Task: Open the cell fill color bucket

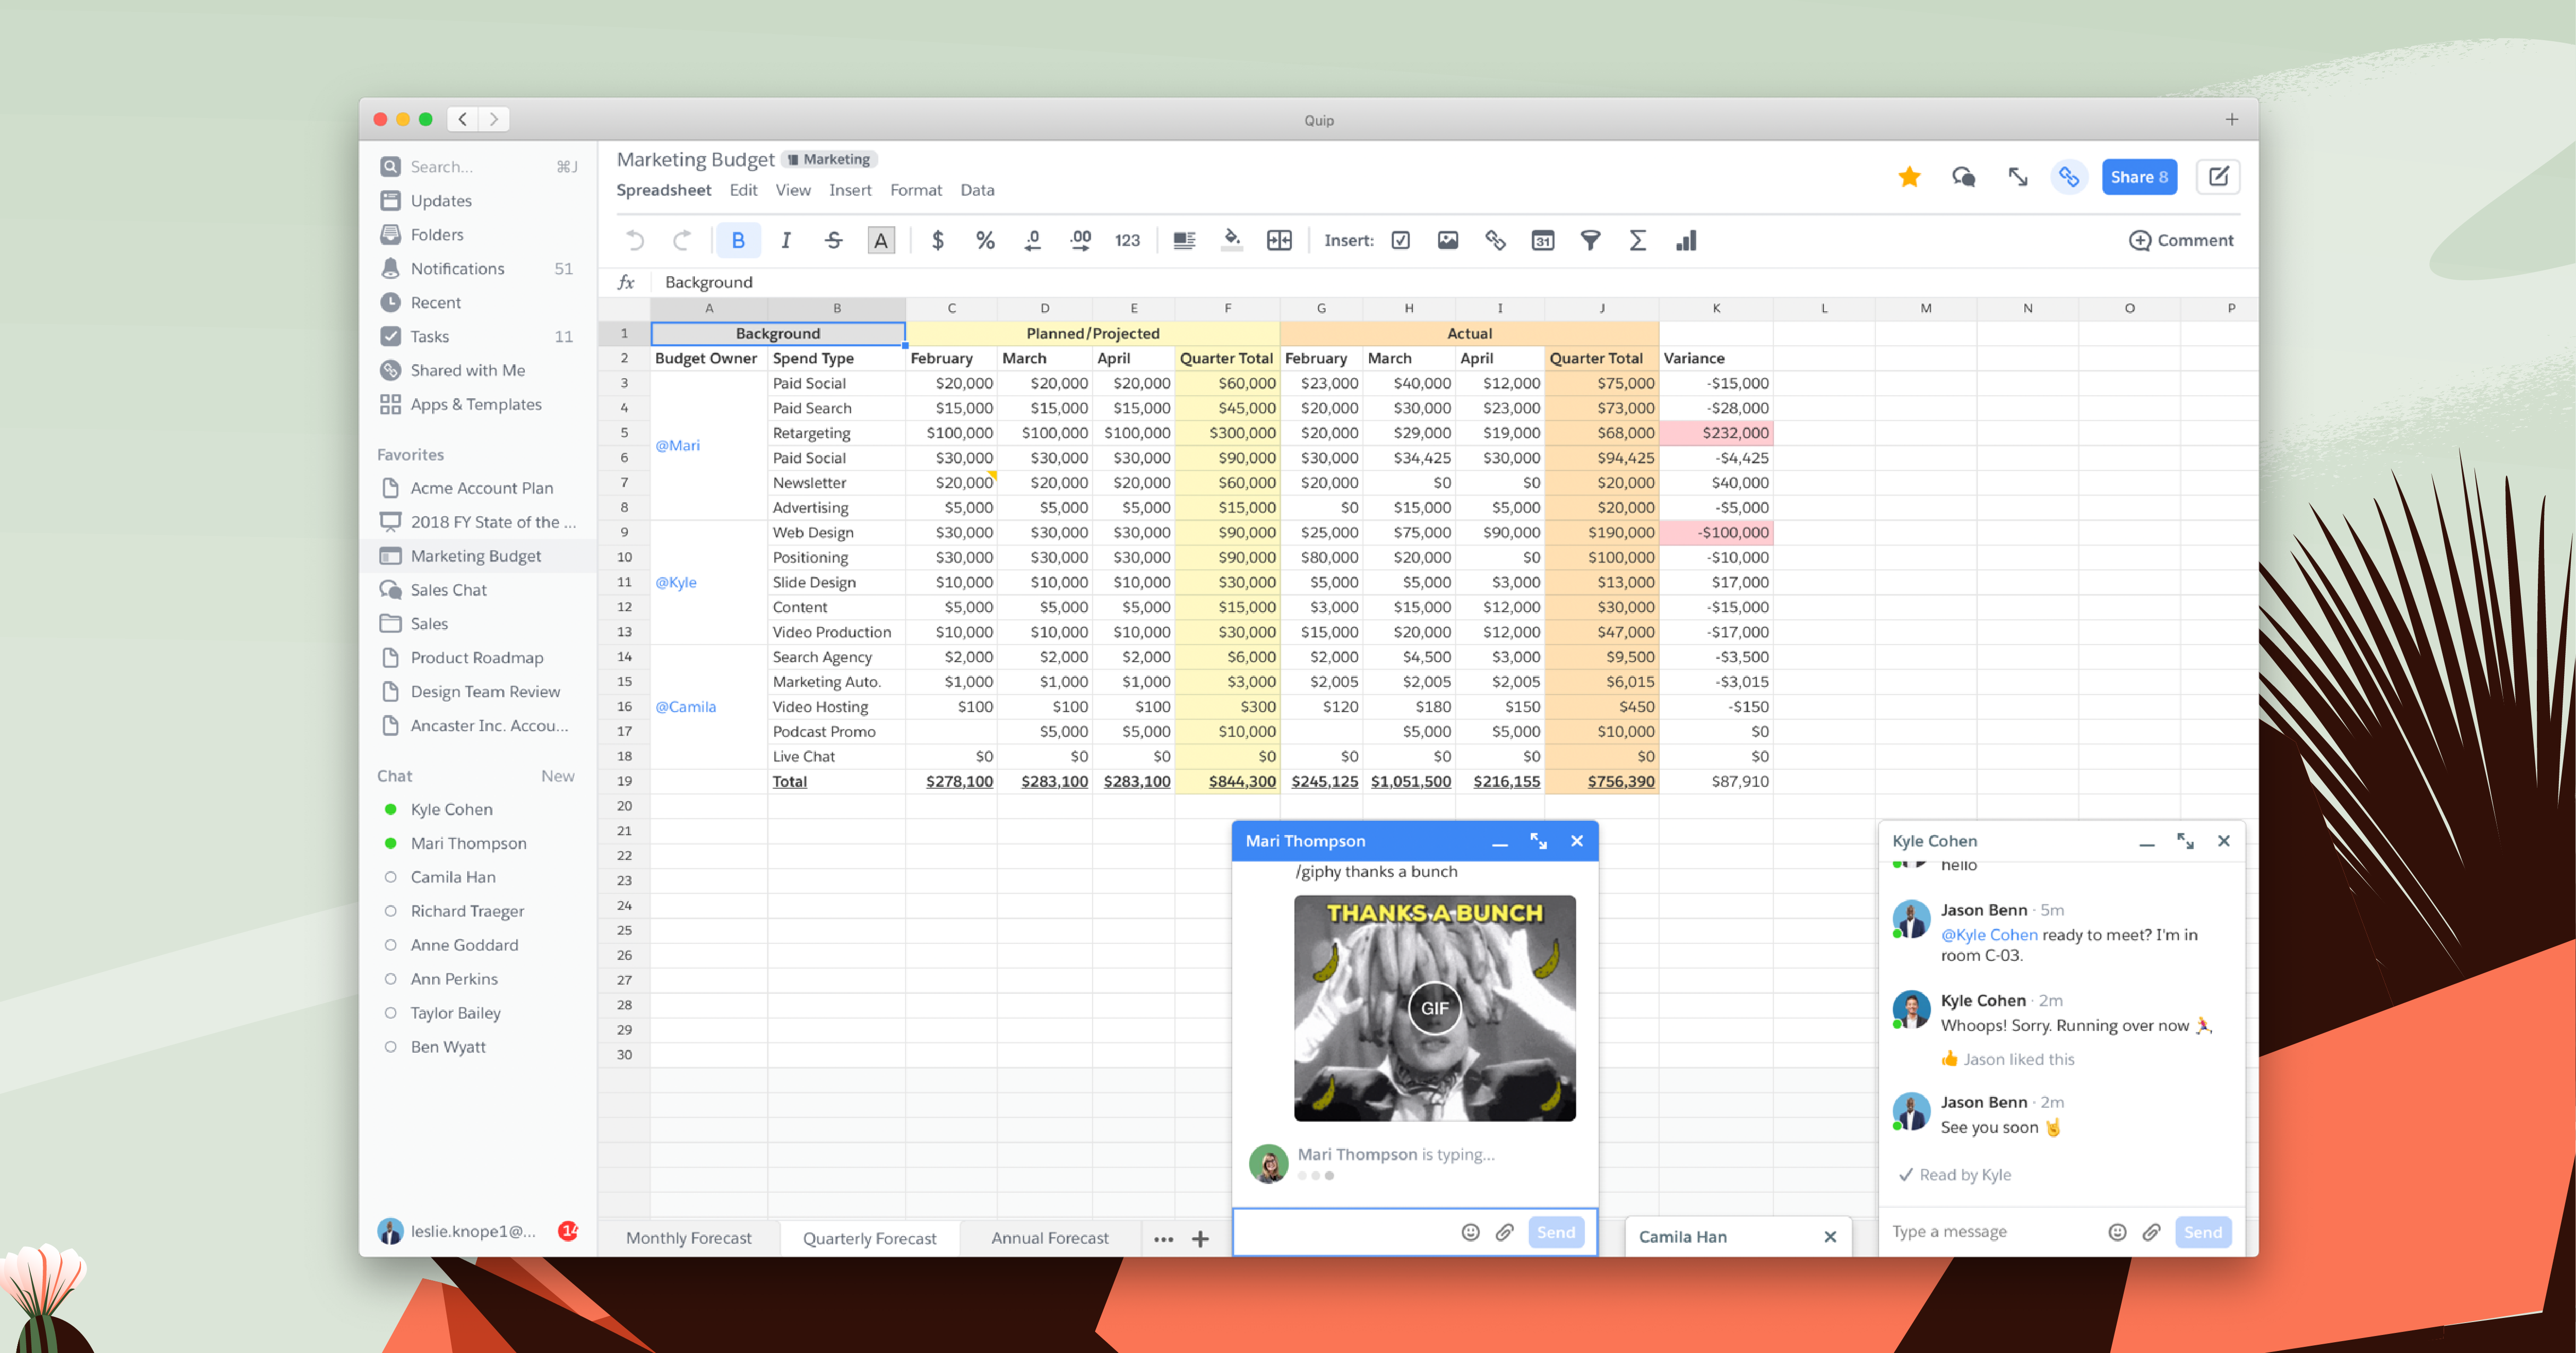Action: tap(1232, 240)
